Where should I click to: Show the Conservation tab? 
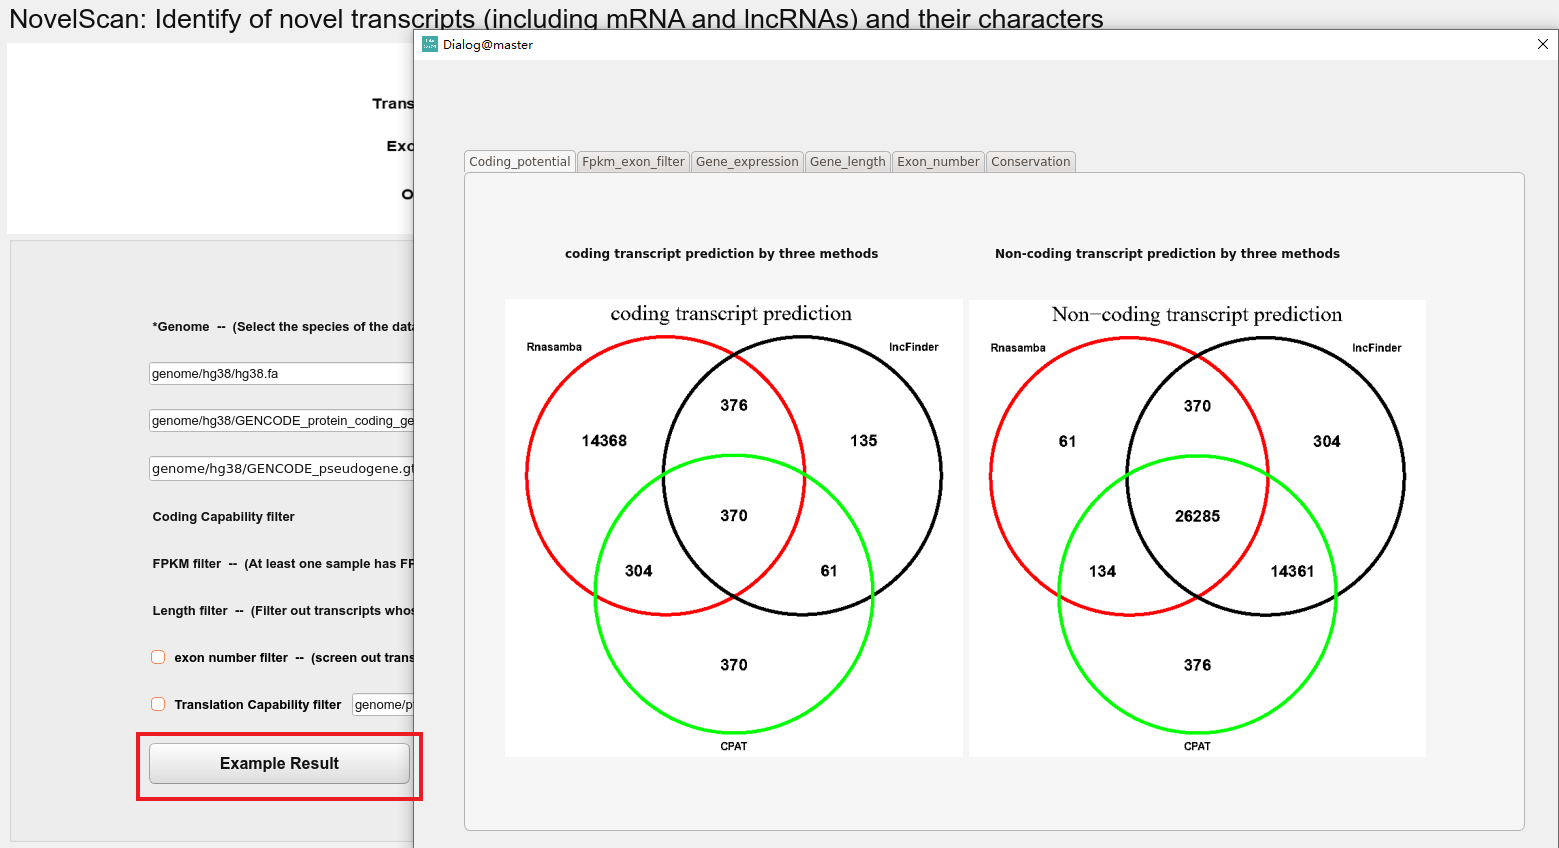tap(1031, 161)
